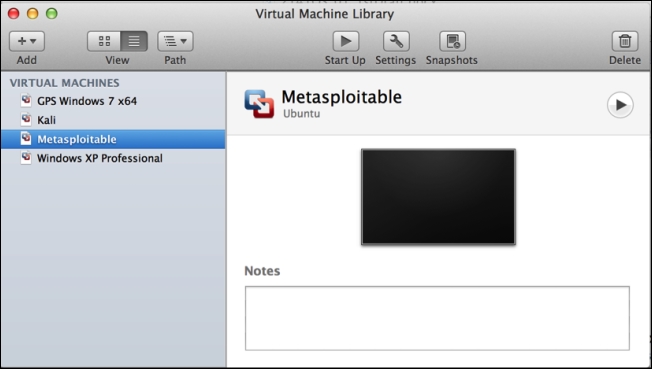
Task: Open the Snapshots toolbar icon
Action: [x=452, y=41]
